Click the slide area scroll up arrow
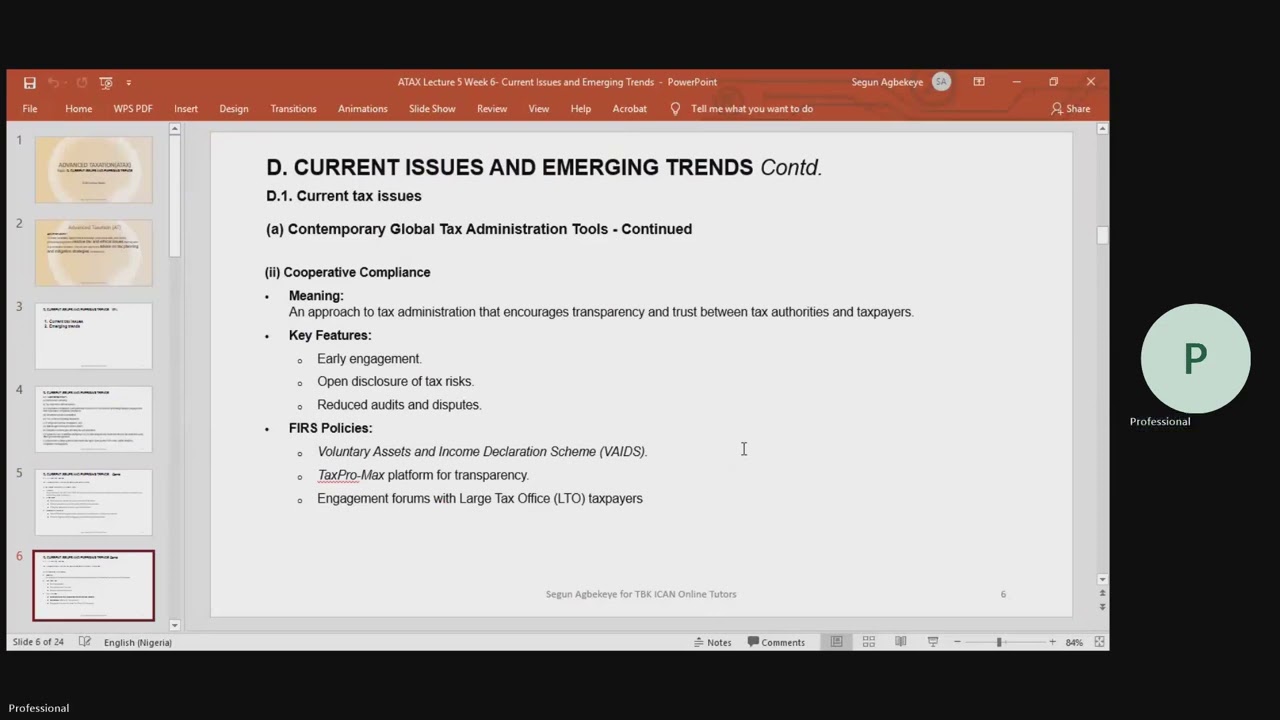1280x720 pixels. [1103, 129]
